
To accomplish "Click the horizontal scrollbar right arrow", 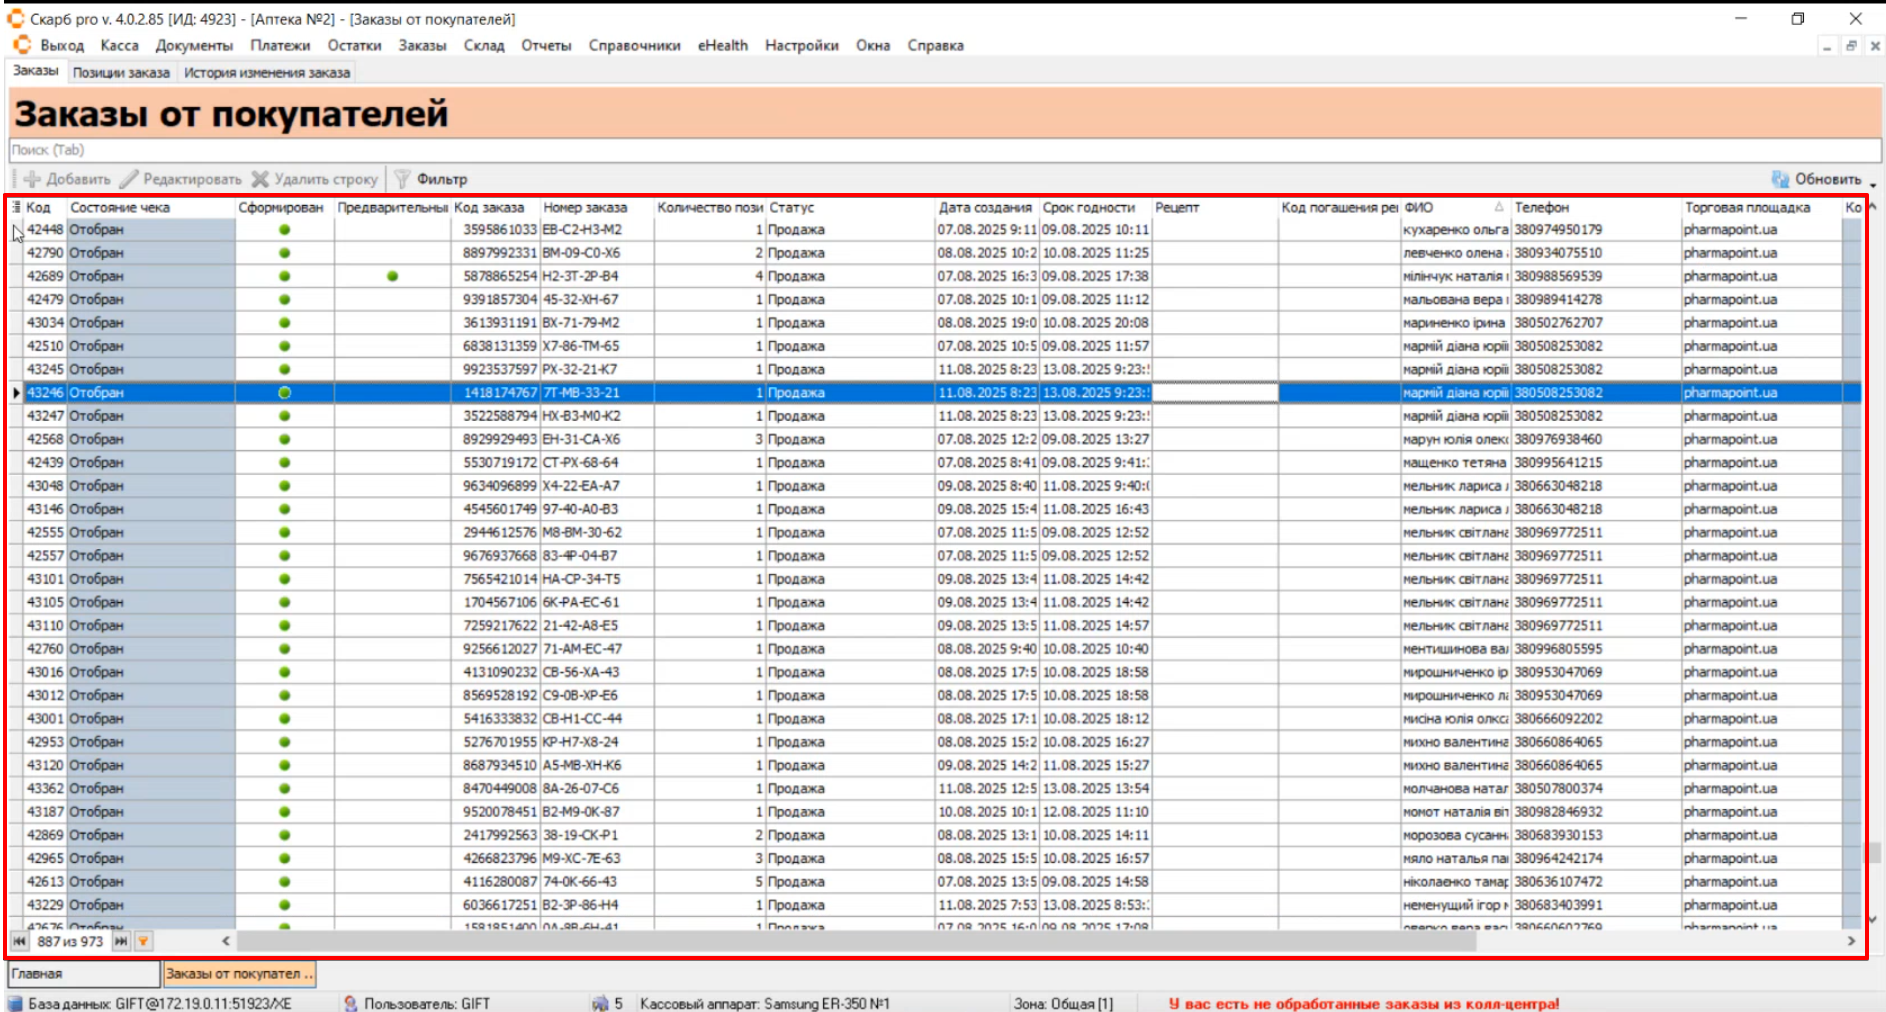I will coord(1851,941).
